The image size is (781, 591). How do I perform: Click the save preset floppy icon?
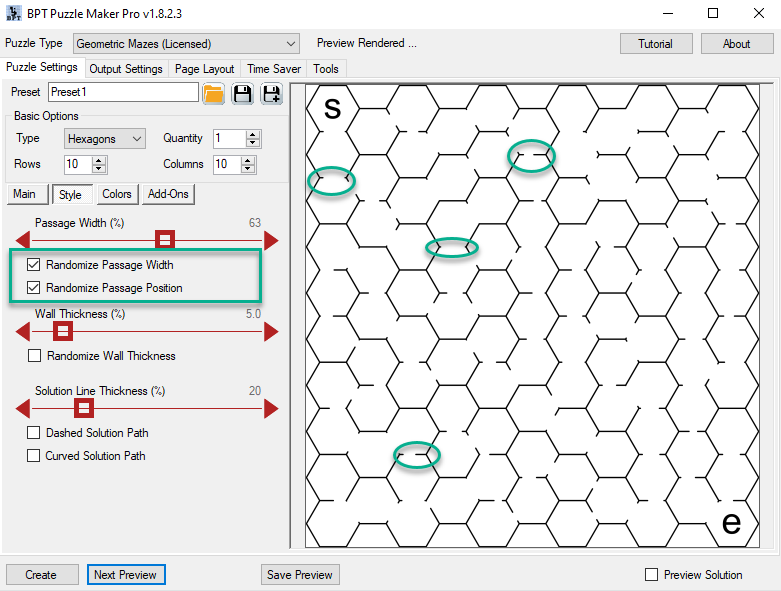coord(242,93)
